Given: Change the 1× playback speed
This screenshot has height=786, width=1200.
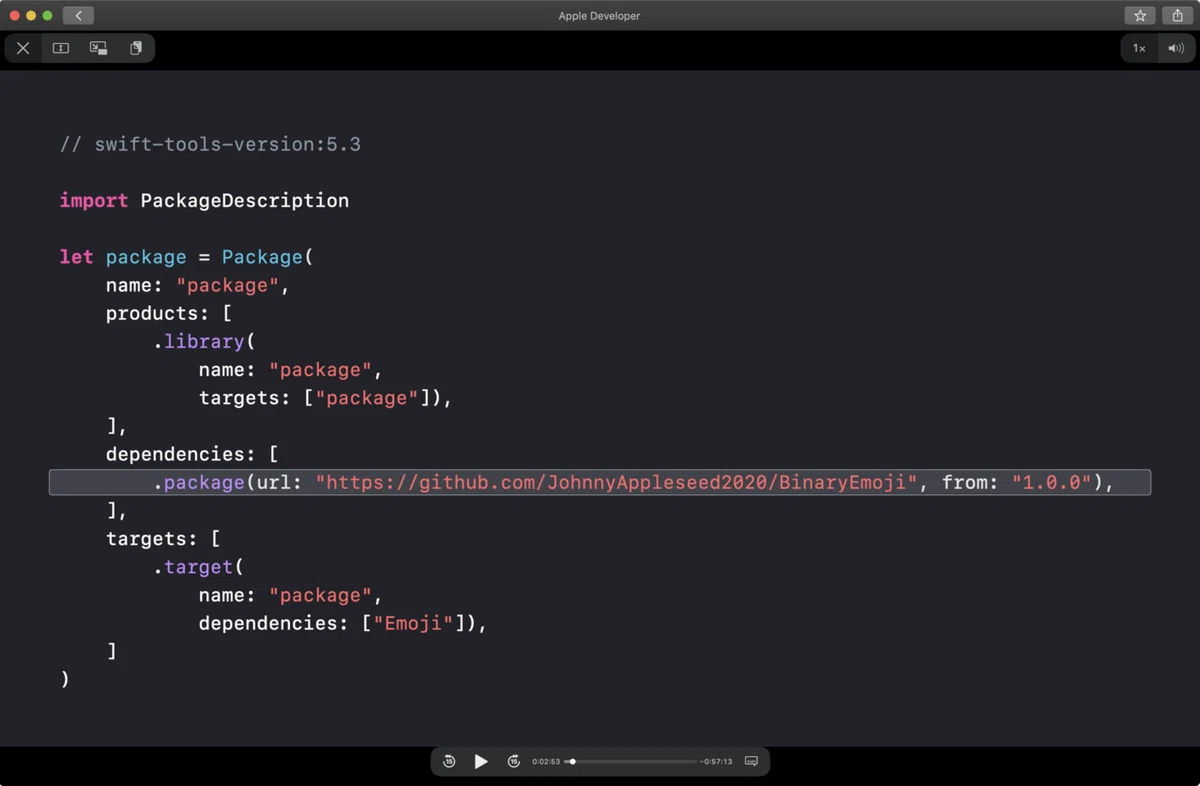Looking at the screenshot, I should coord(1139,48).
